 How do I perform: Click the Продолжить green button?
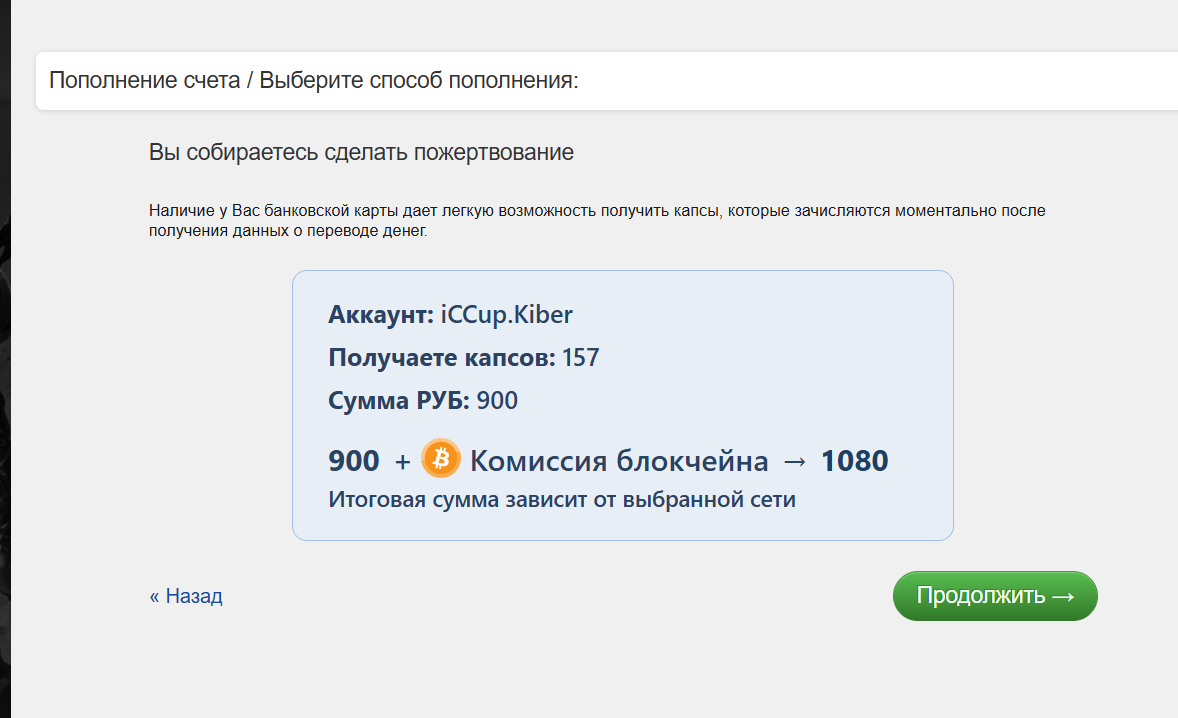coord(995,596)
